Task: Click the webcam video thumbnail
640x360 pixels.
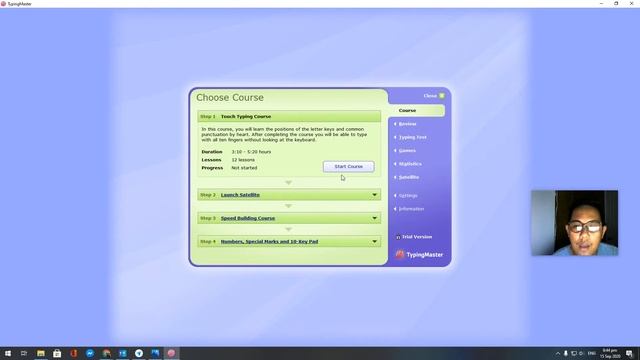Action: 575,223
